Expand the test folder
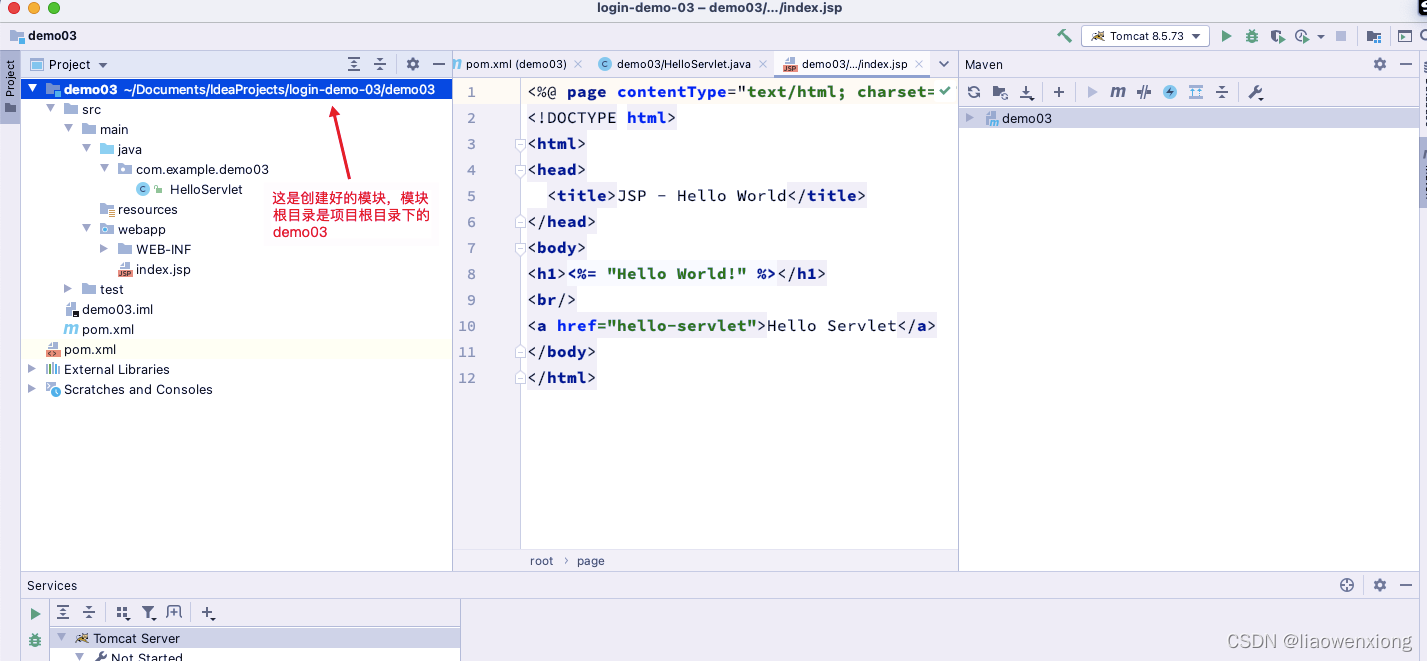1427x661 pixels. (x=68, y=289)
